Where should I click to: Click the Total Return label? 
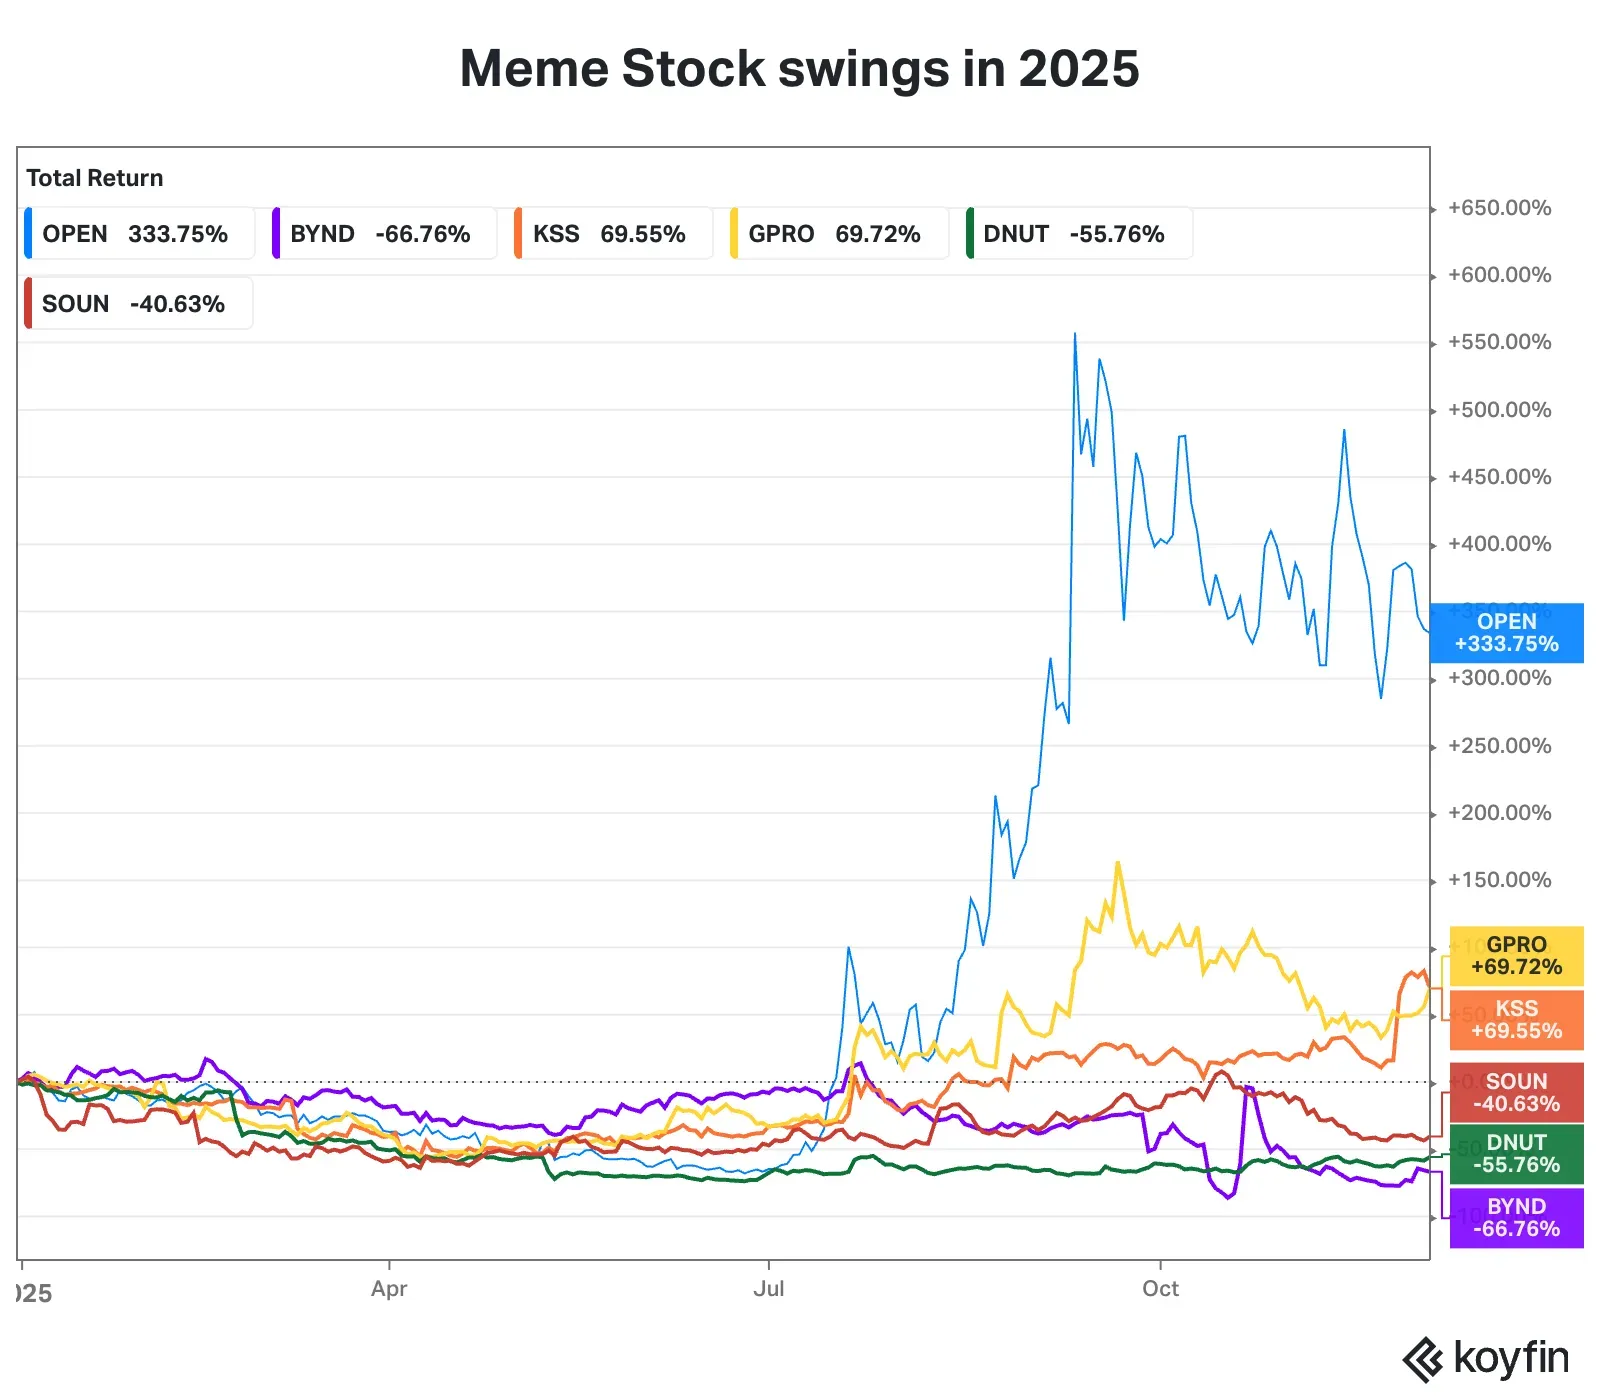click(x=95, y=178)
